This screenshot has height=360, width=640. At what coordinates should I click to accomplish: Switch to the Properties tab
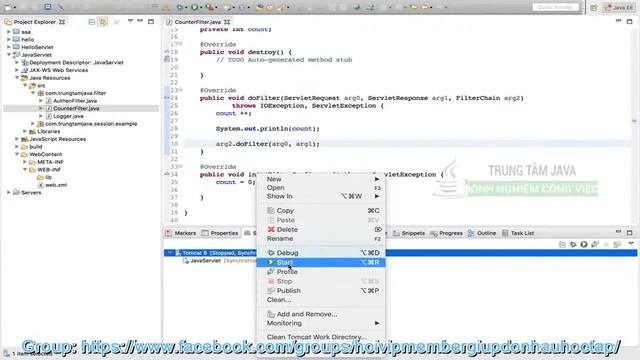220,233
